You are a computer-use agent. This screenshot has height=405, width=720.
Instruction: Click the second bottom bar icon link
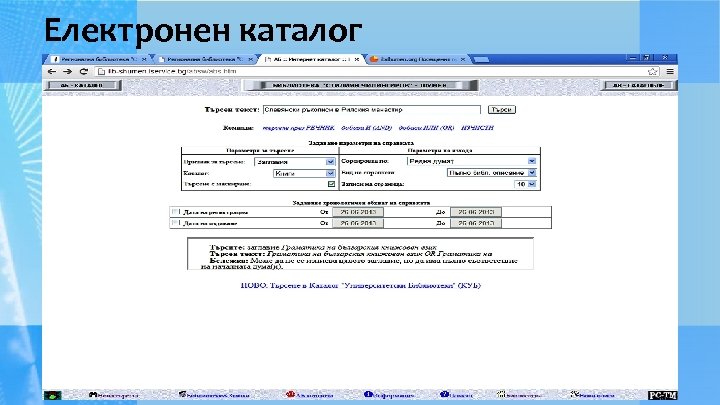214,394
